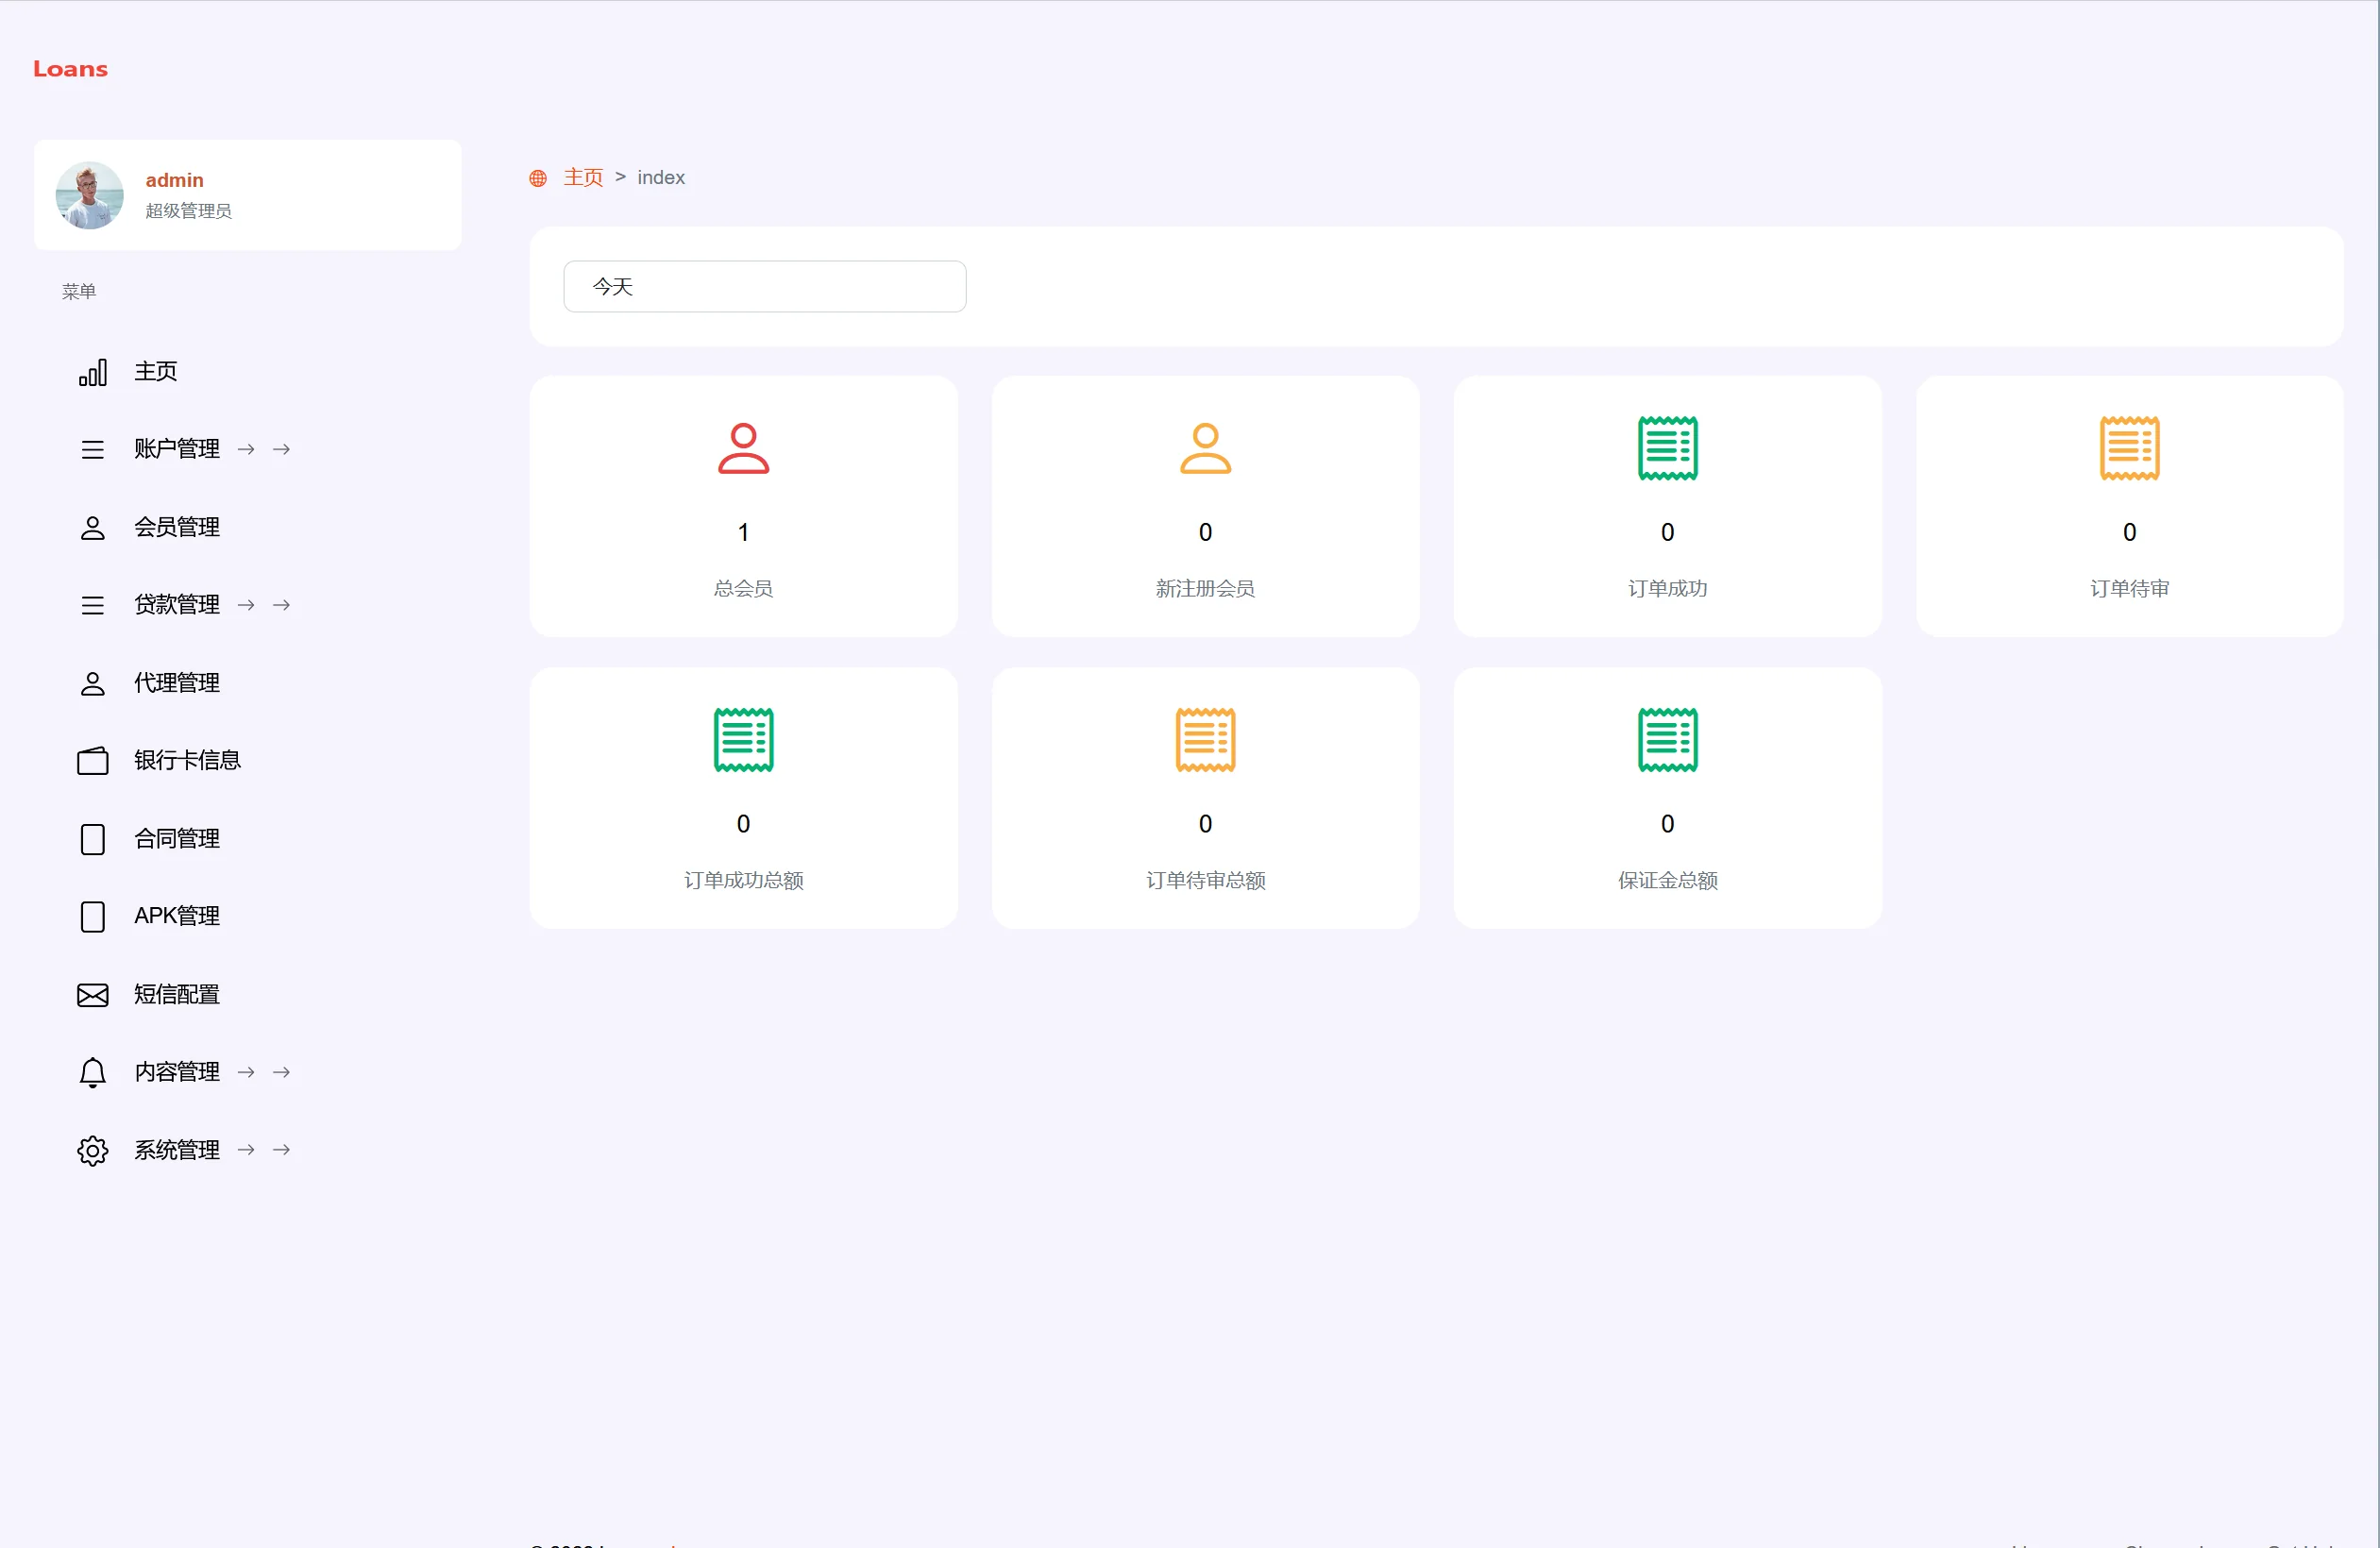Click the green receipt icon above 订单成功
2380x1548 pixels.
(1667, 448)
